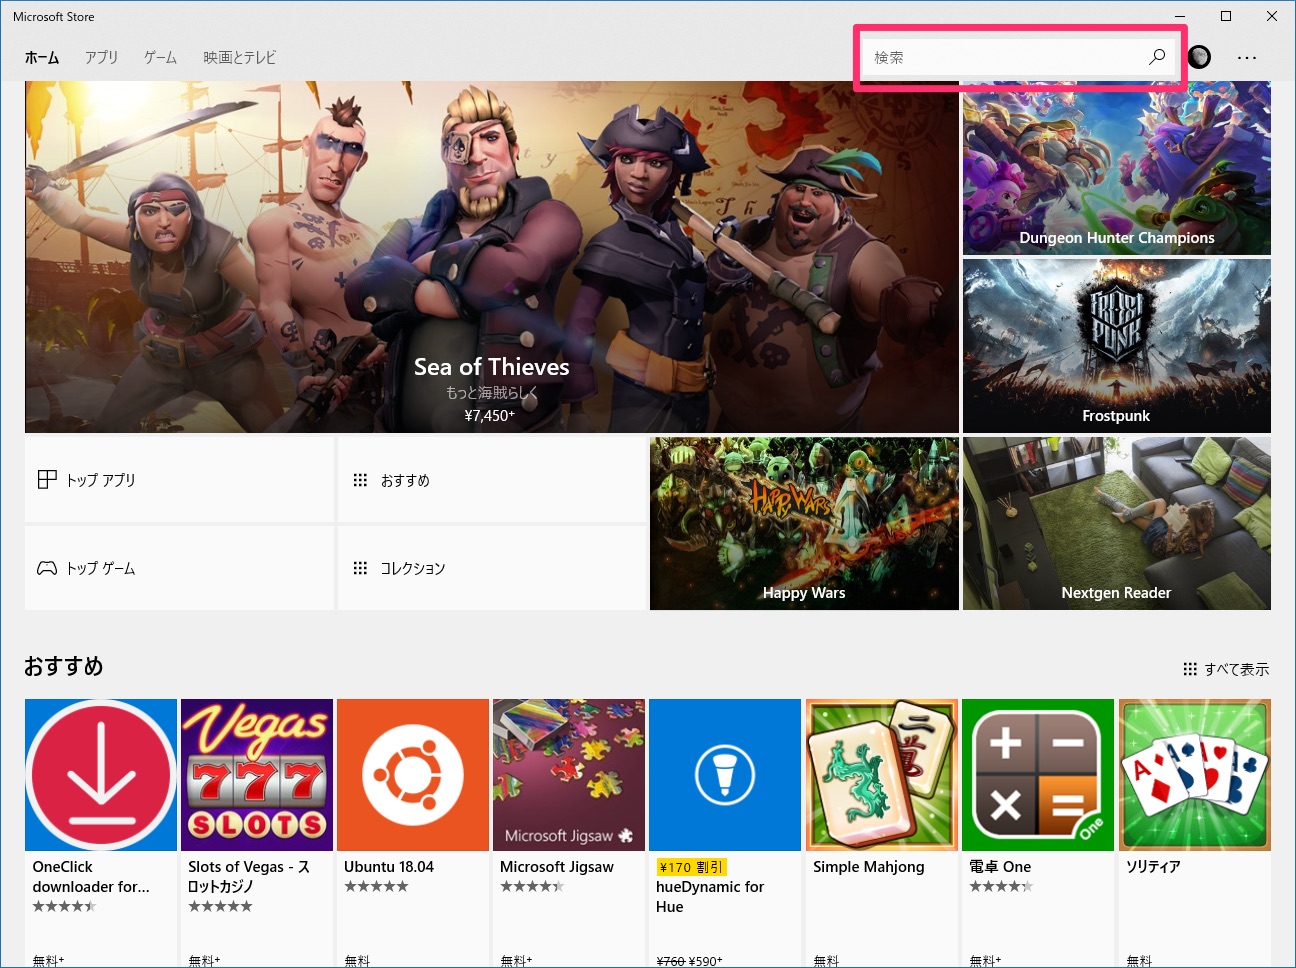
Task: Open the ソリティア card game icon
Action: 1195,775
